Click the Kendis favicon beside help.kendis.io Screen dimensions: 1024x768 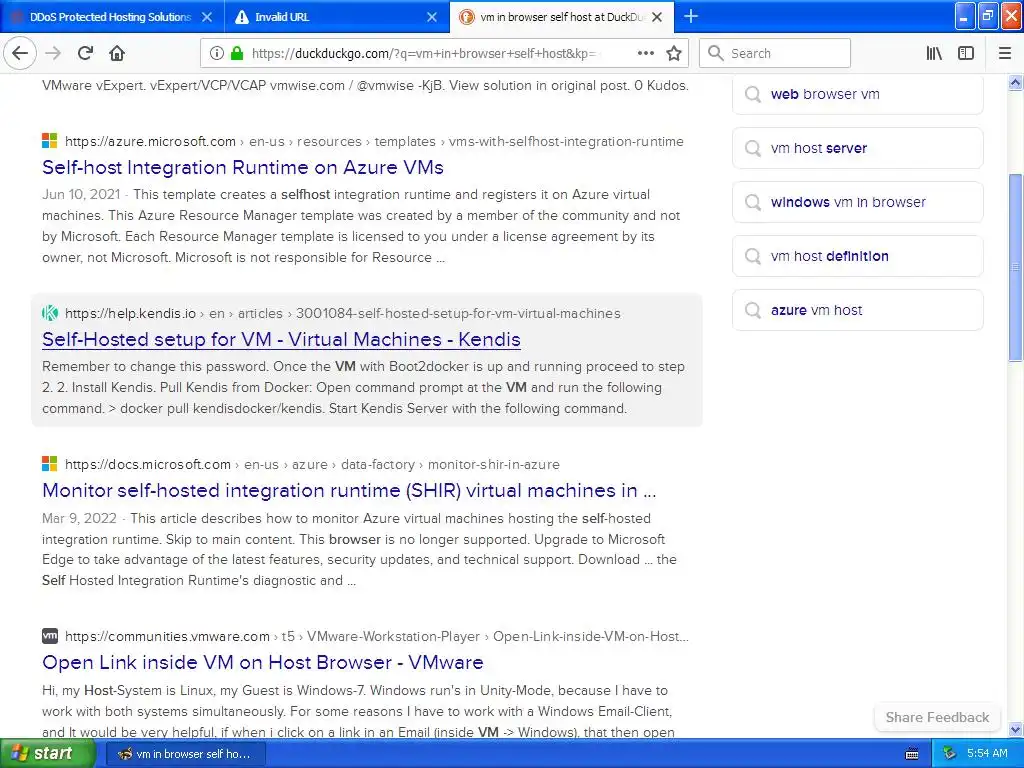50,313
